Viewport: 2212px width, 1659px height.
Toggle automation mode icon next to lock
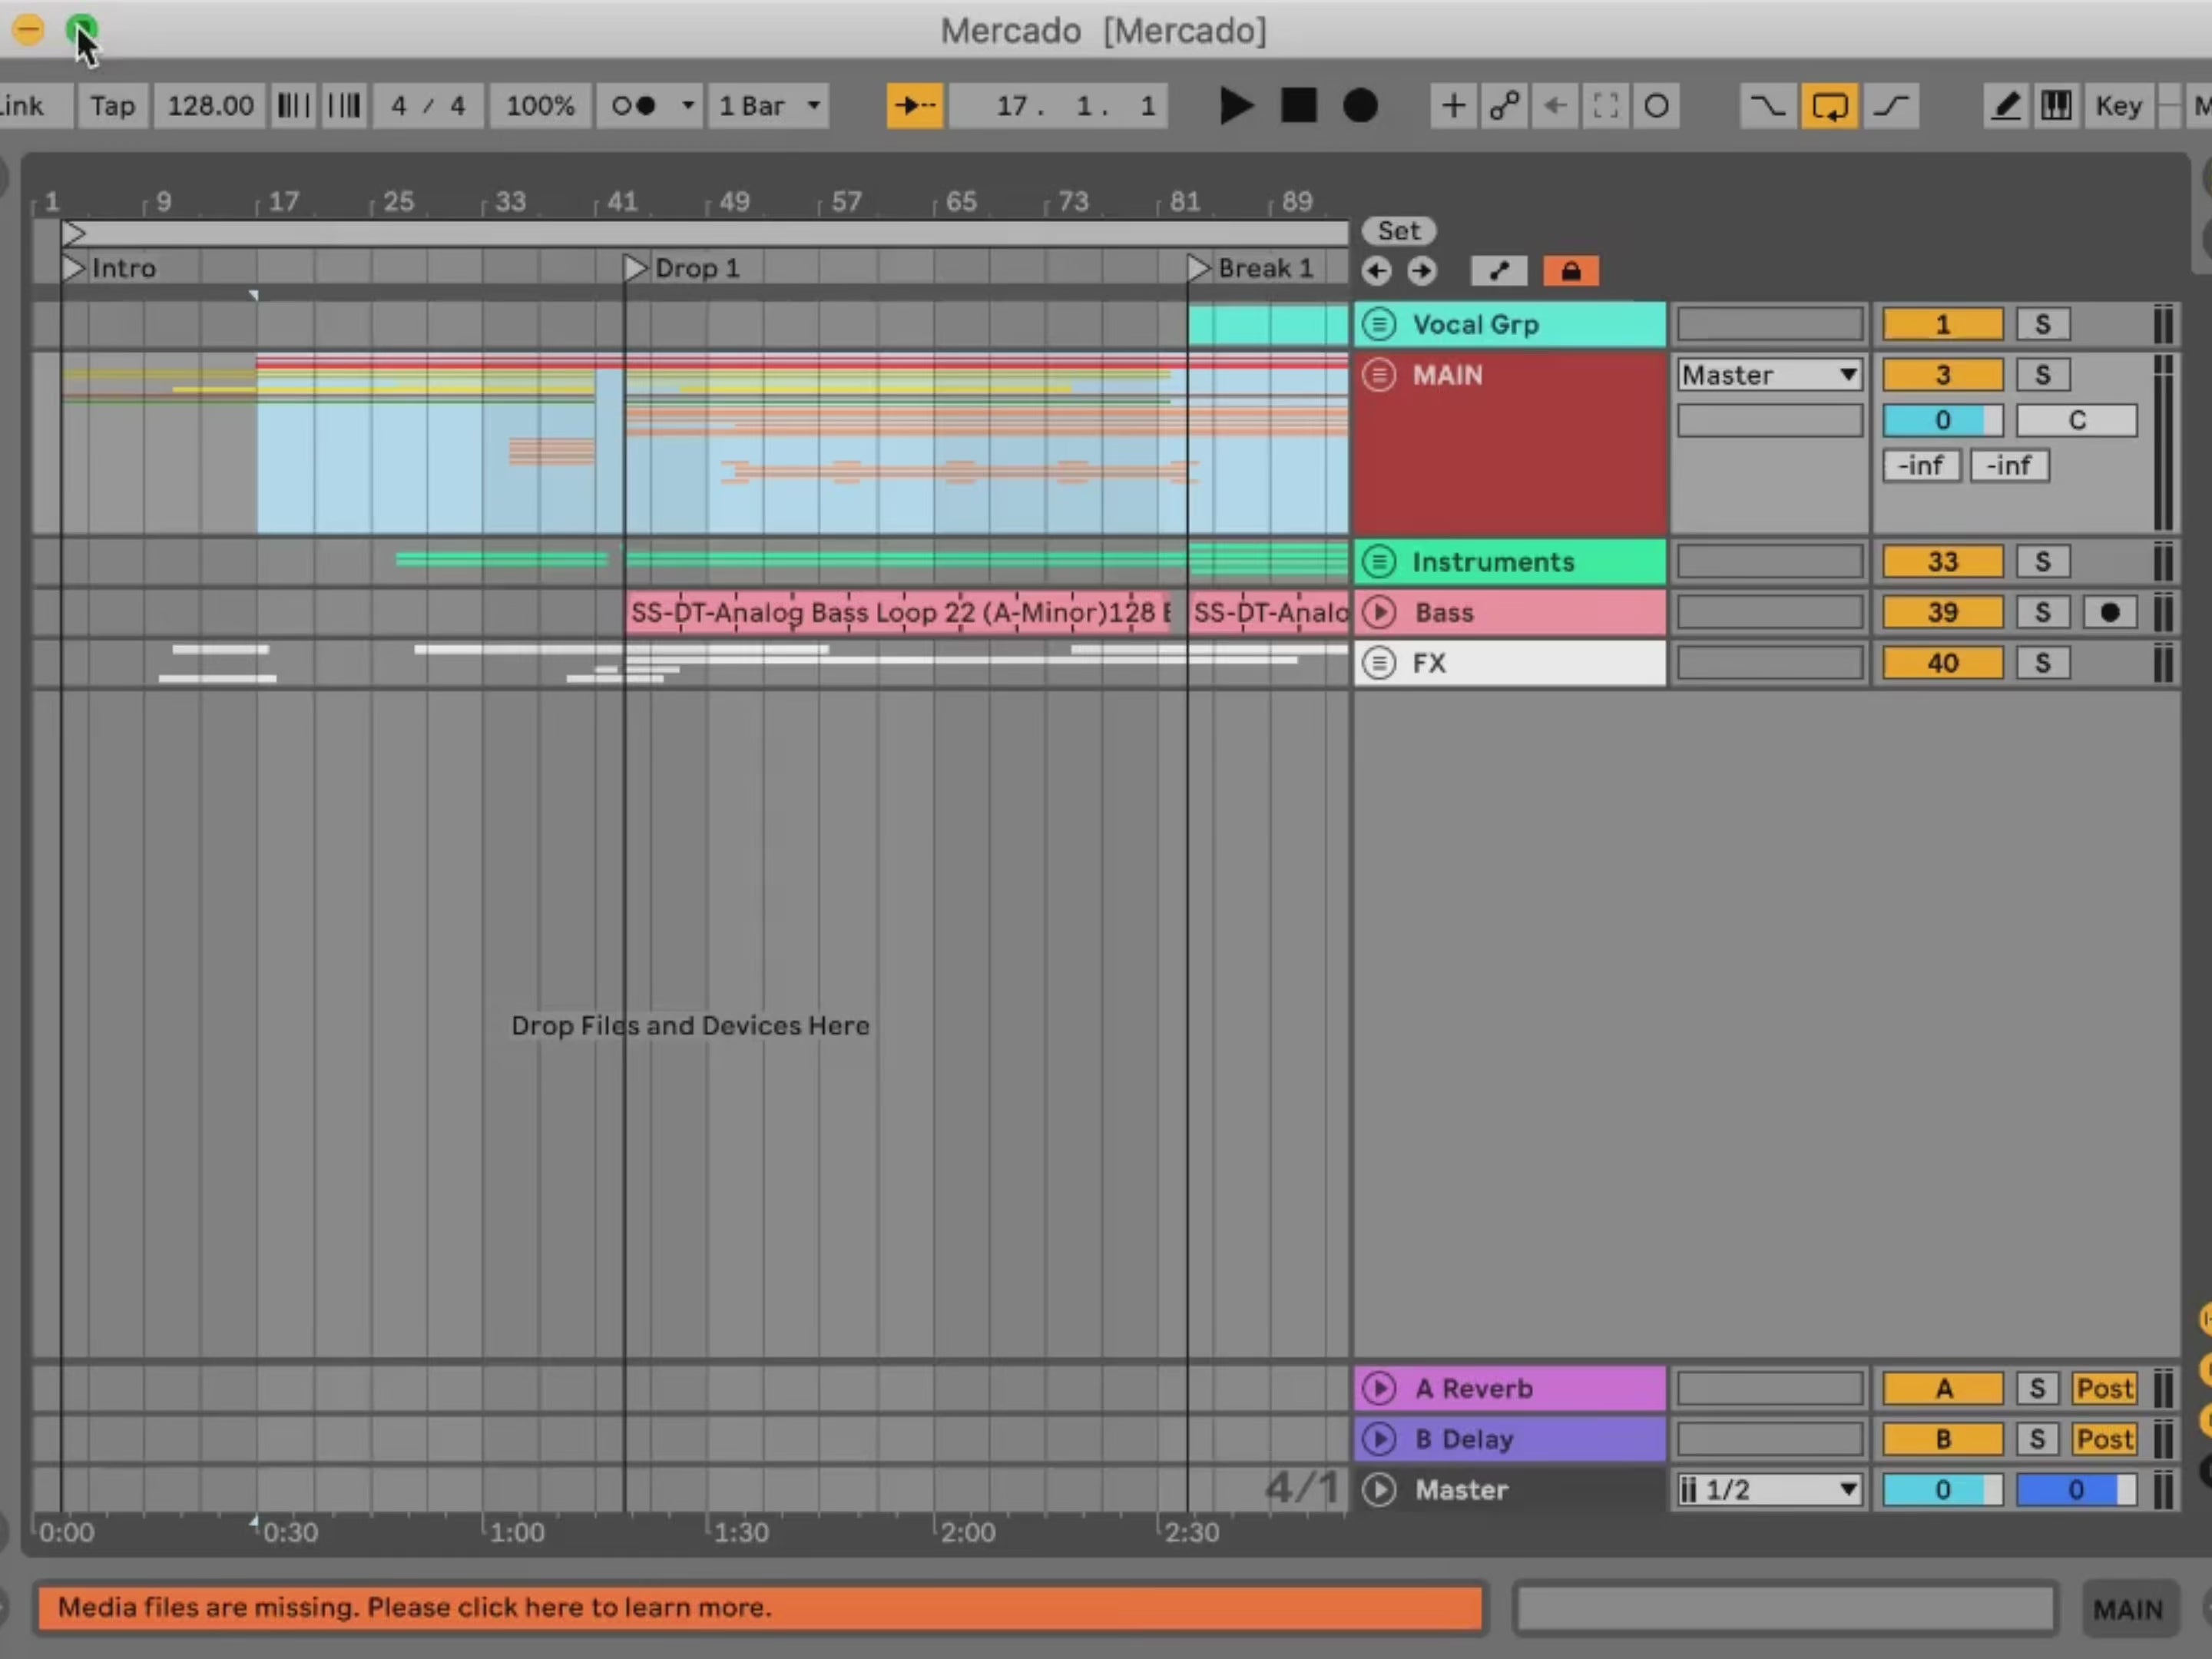click(x=1498, y=271)
